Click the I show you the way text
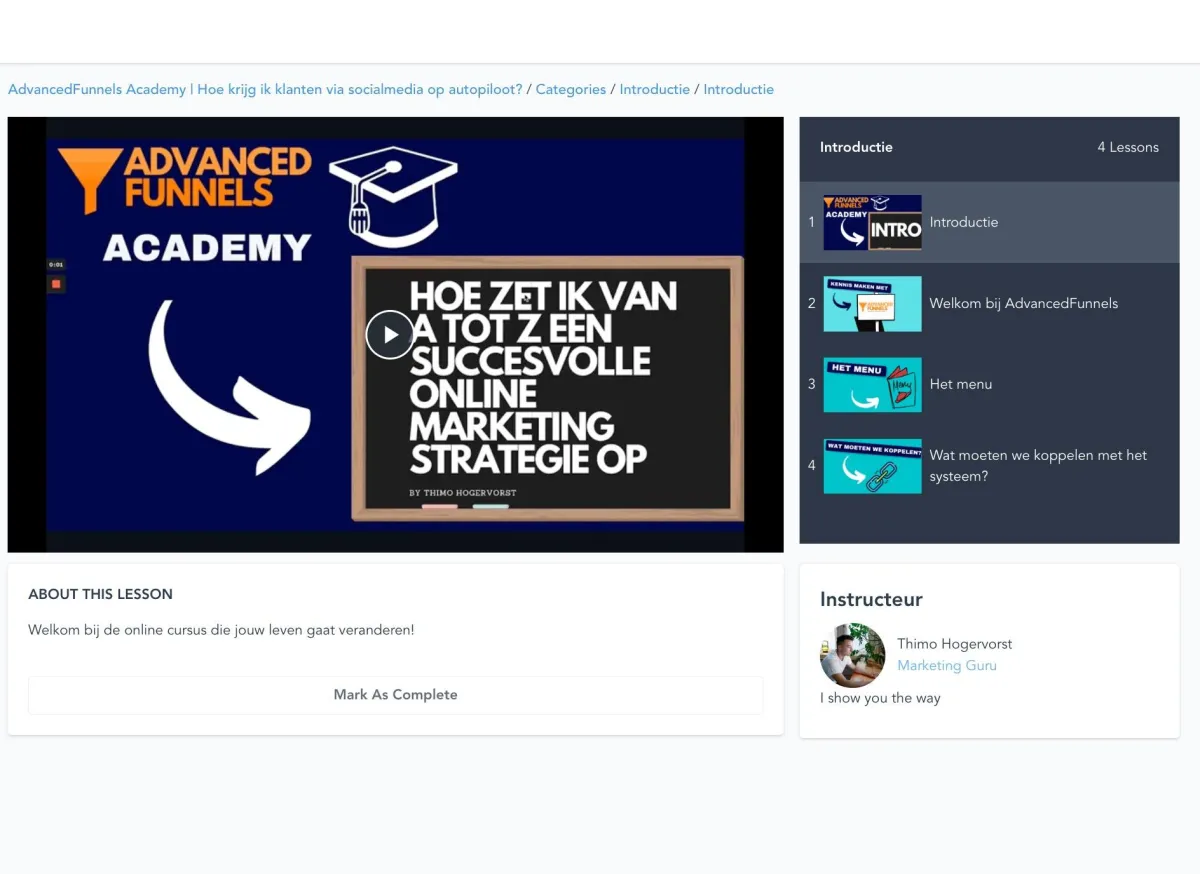 point(880,698)
